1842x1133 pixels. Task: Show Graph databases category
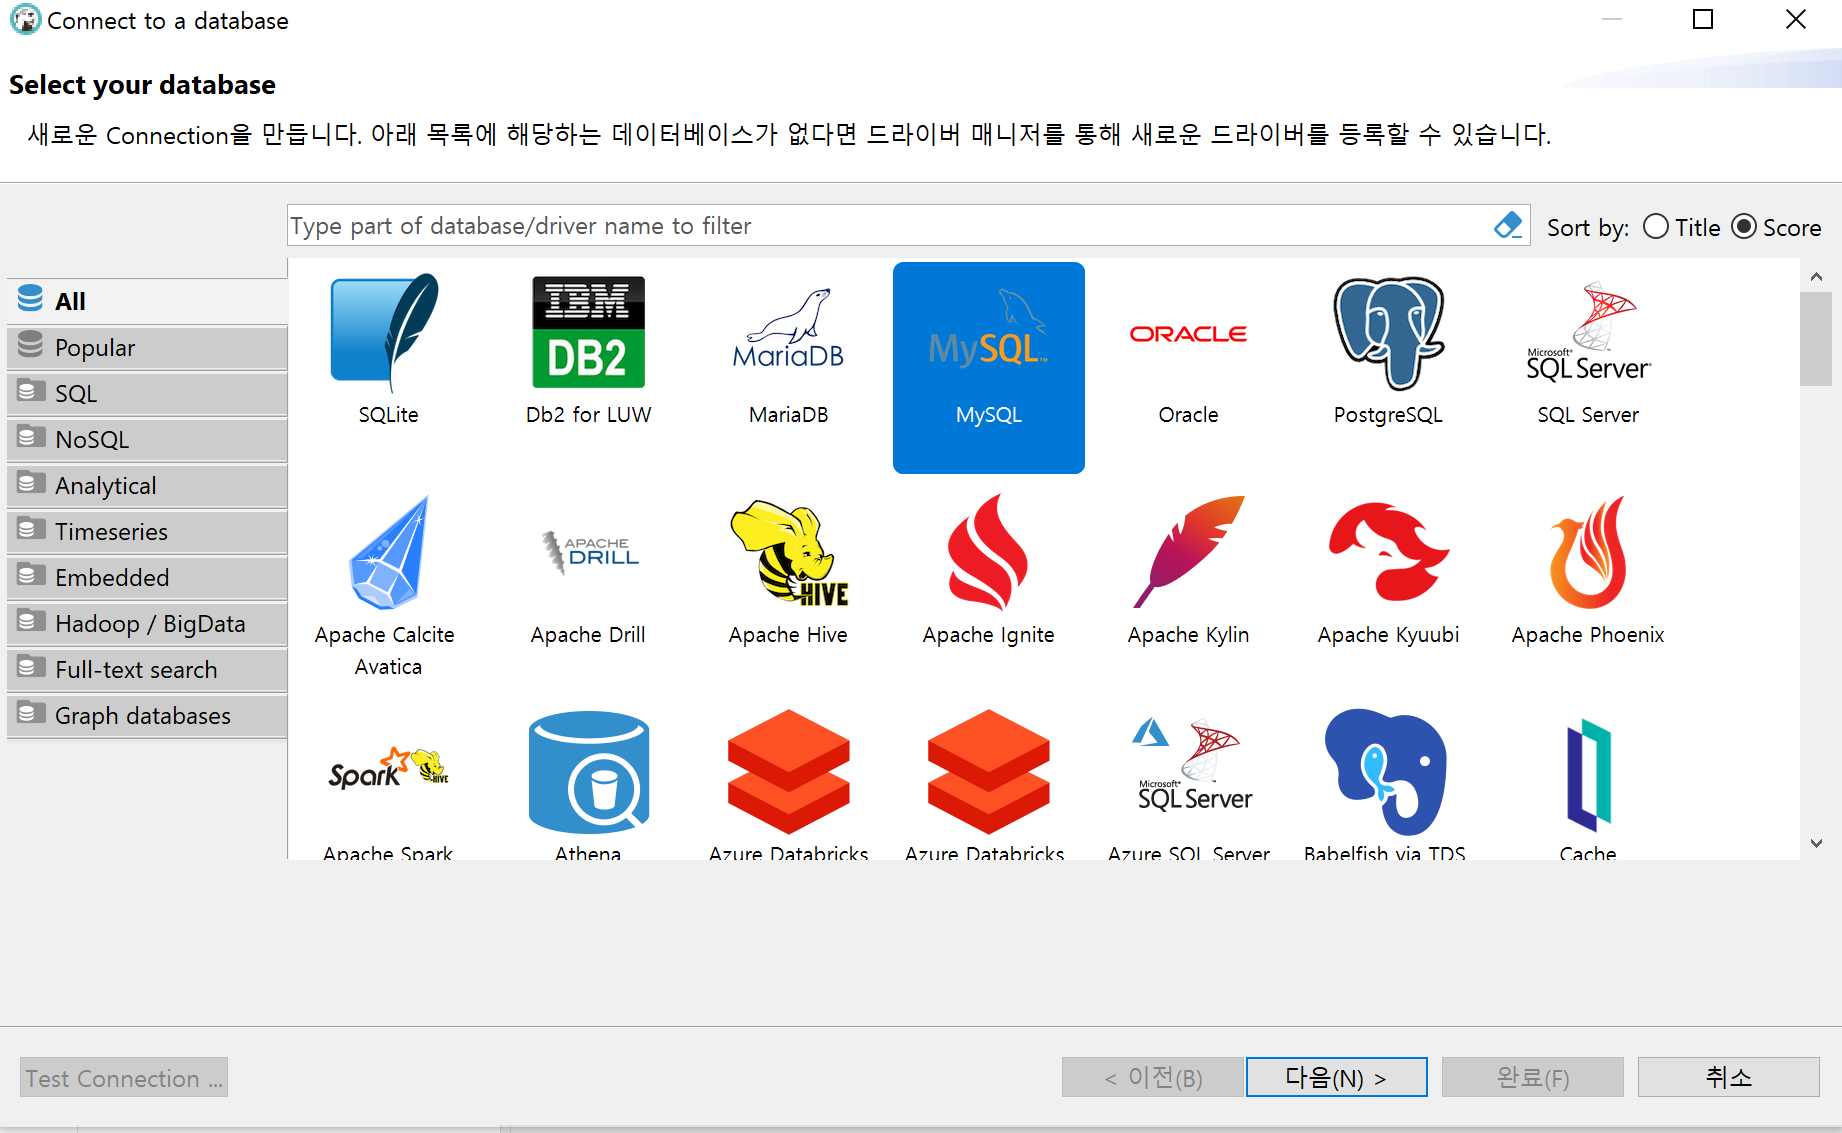click(147, 715)
